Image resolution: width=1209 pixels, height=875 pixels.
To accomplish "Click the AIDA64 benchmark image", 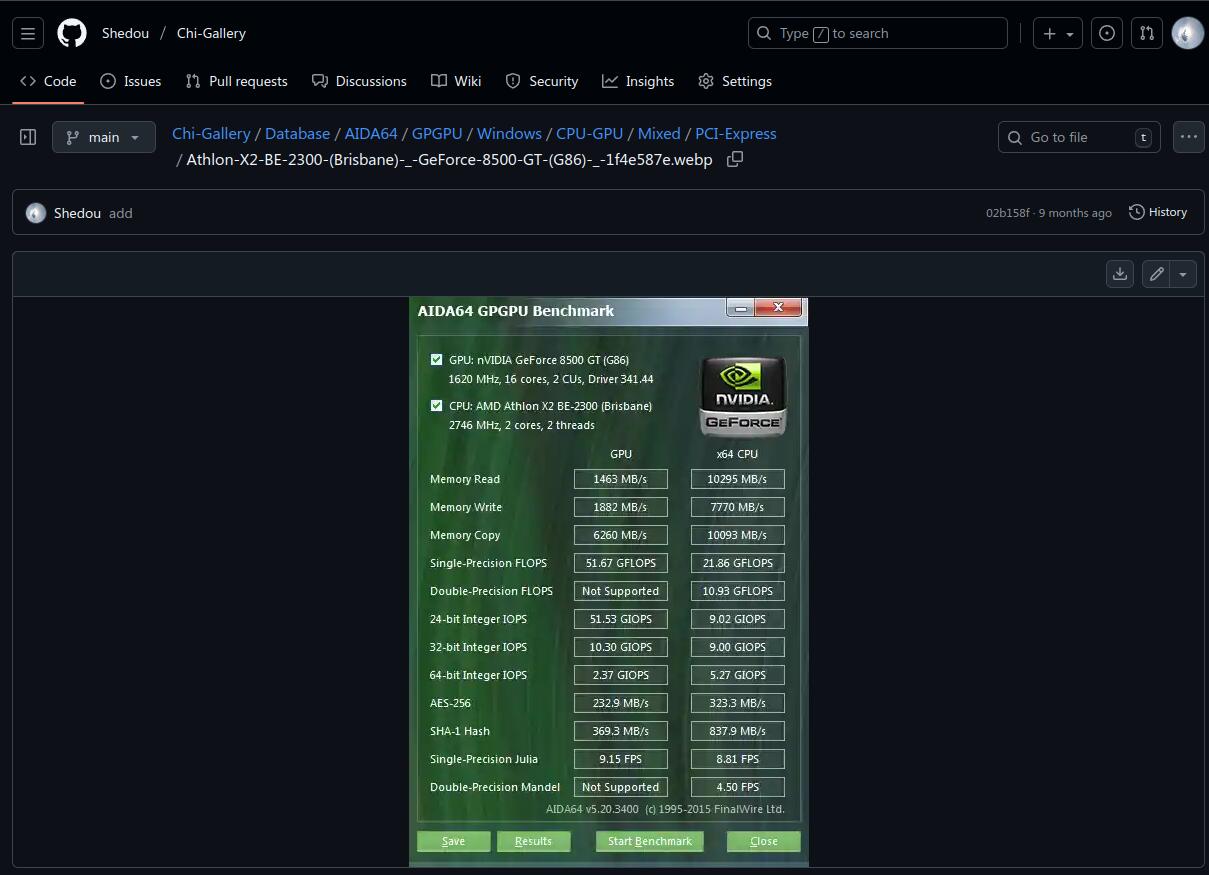I will click(x=608, y=582).
